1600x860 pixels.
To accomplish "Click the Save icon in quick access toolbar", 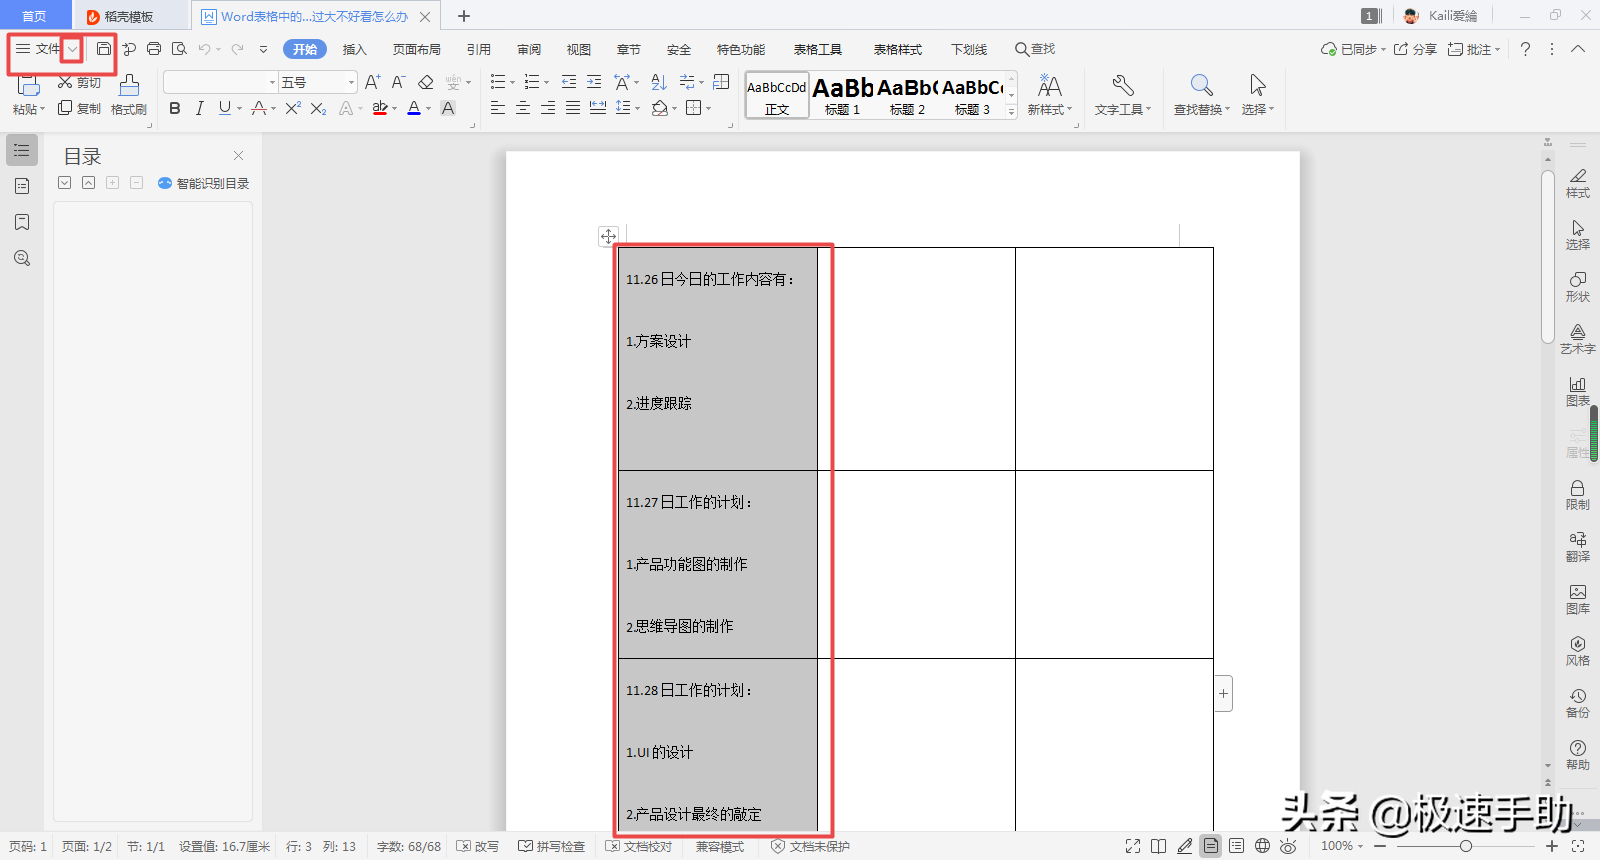I will tap(104, 48).
